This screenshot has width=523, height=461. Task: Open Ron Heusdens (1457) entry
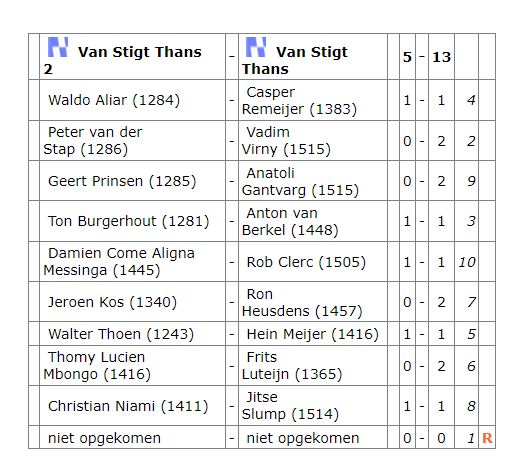click(x=302, y=303)
